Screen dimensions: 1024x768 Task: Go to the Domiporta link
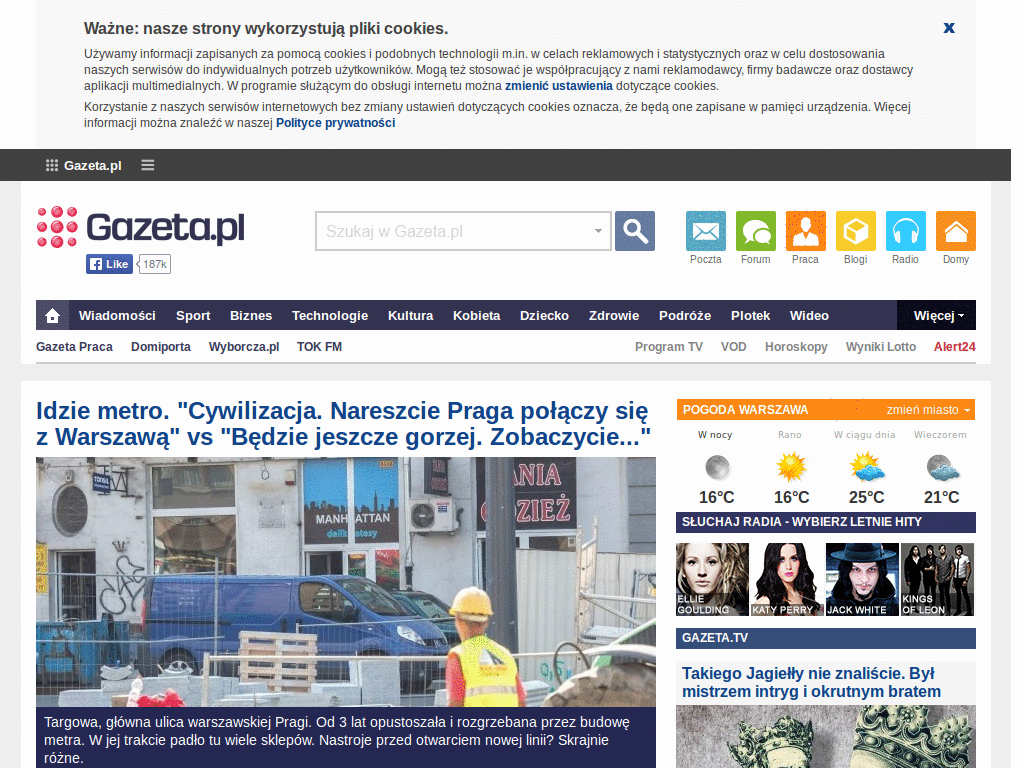(161, 347)
